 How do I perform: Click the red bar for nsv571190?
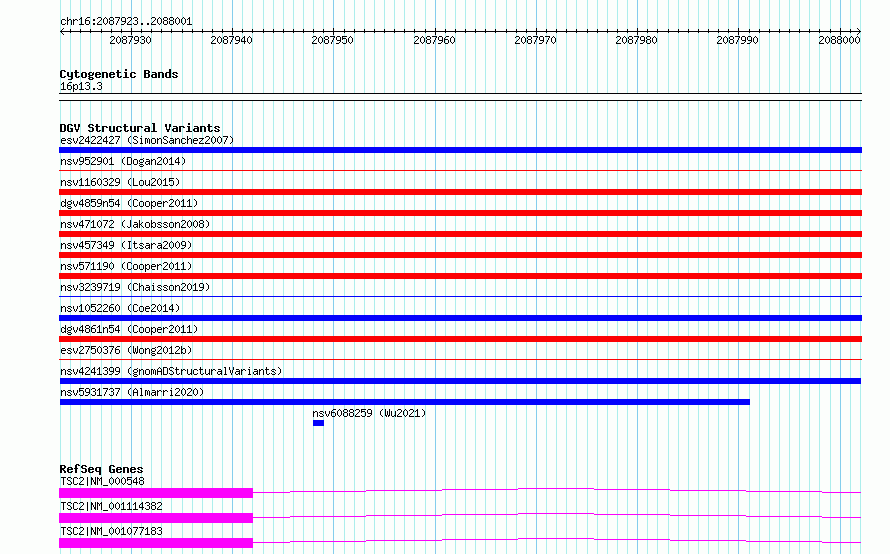click(460, 276)
